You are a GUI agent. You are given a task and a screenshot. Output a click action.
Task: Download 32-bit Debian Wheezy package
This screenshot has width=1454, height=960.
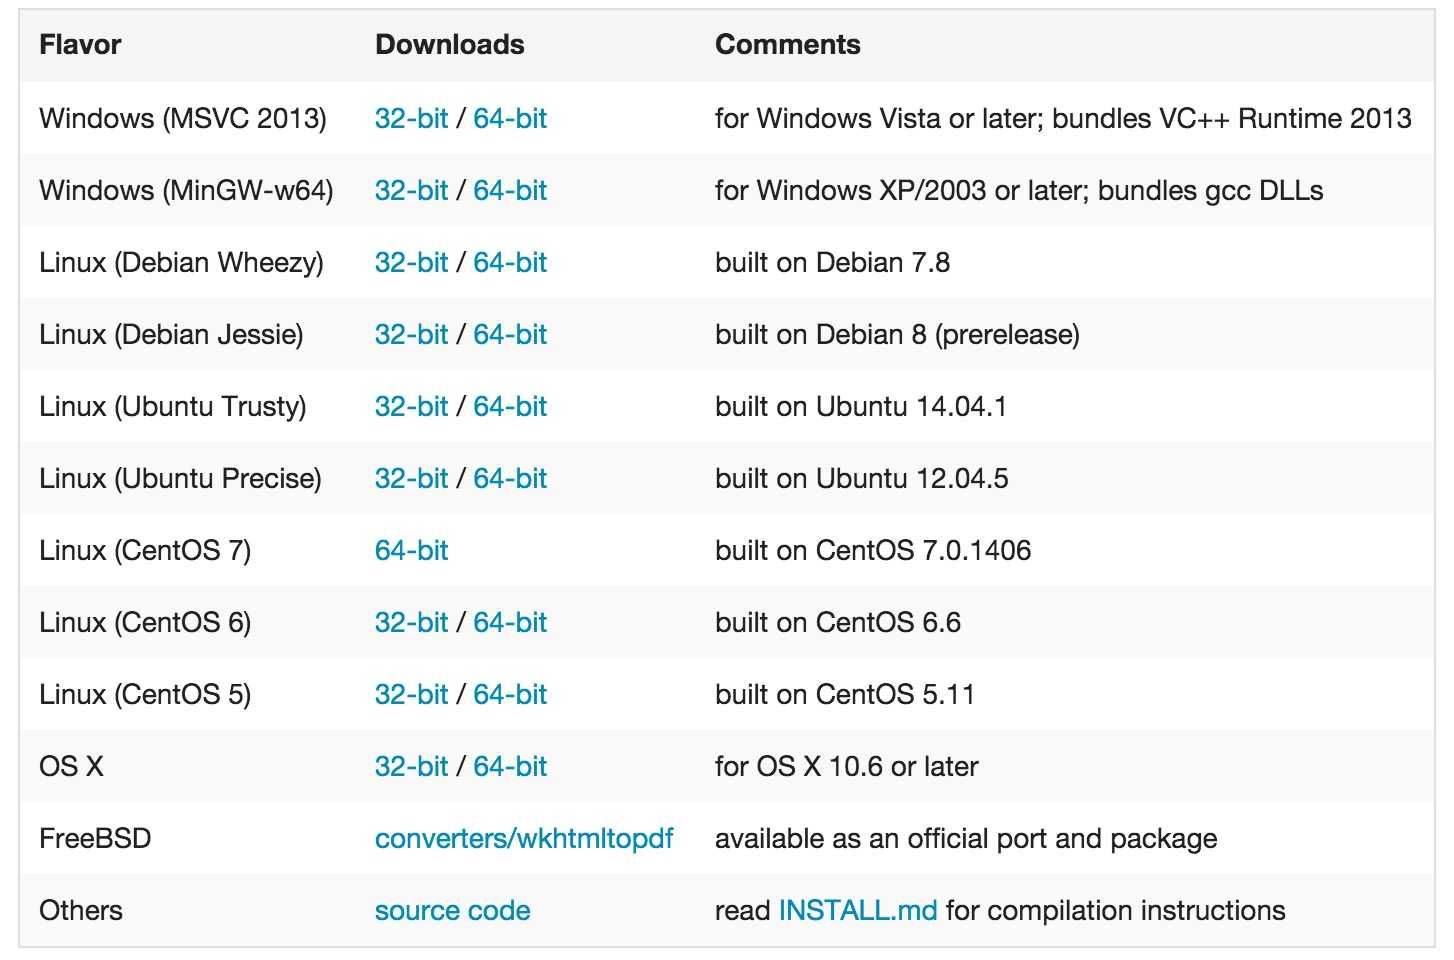point(411,262)
